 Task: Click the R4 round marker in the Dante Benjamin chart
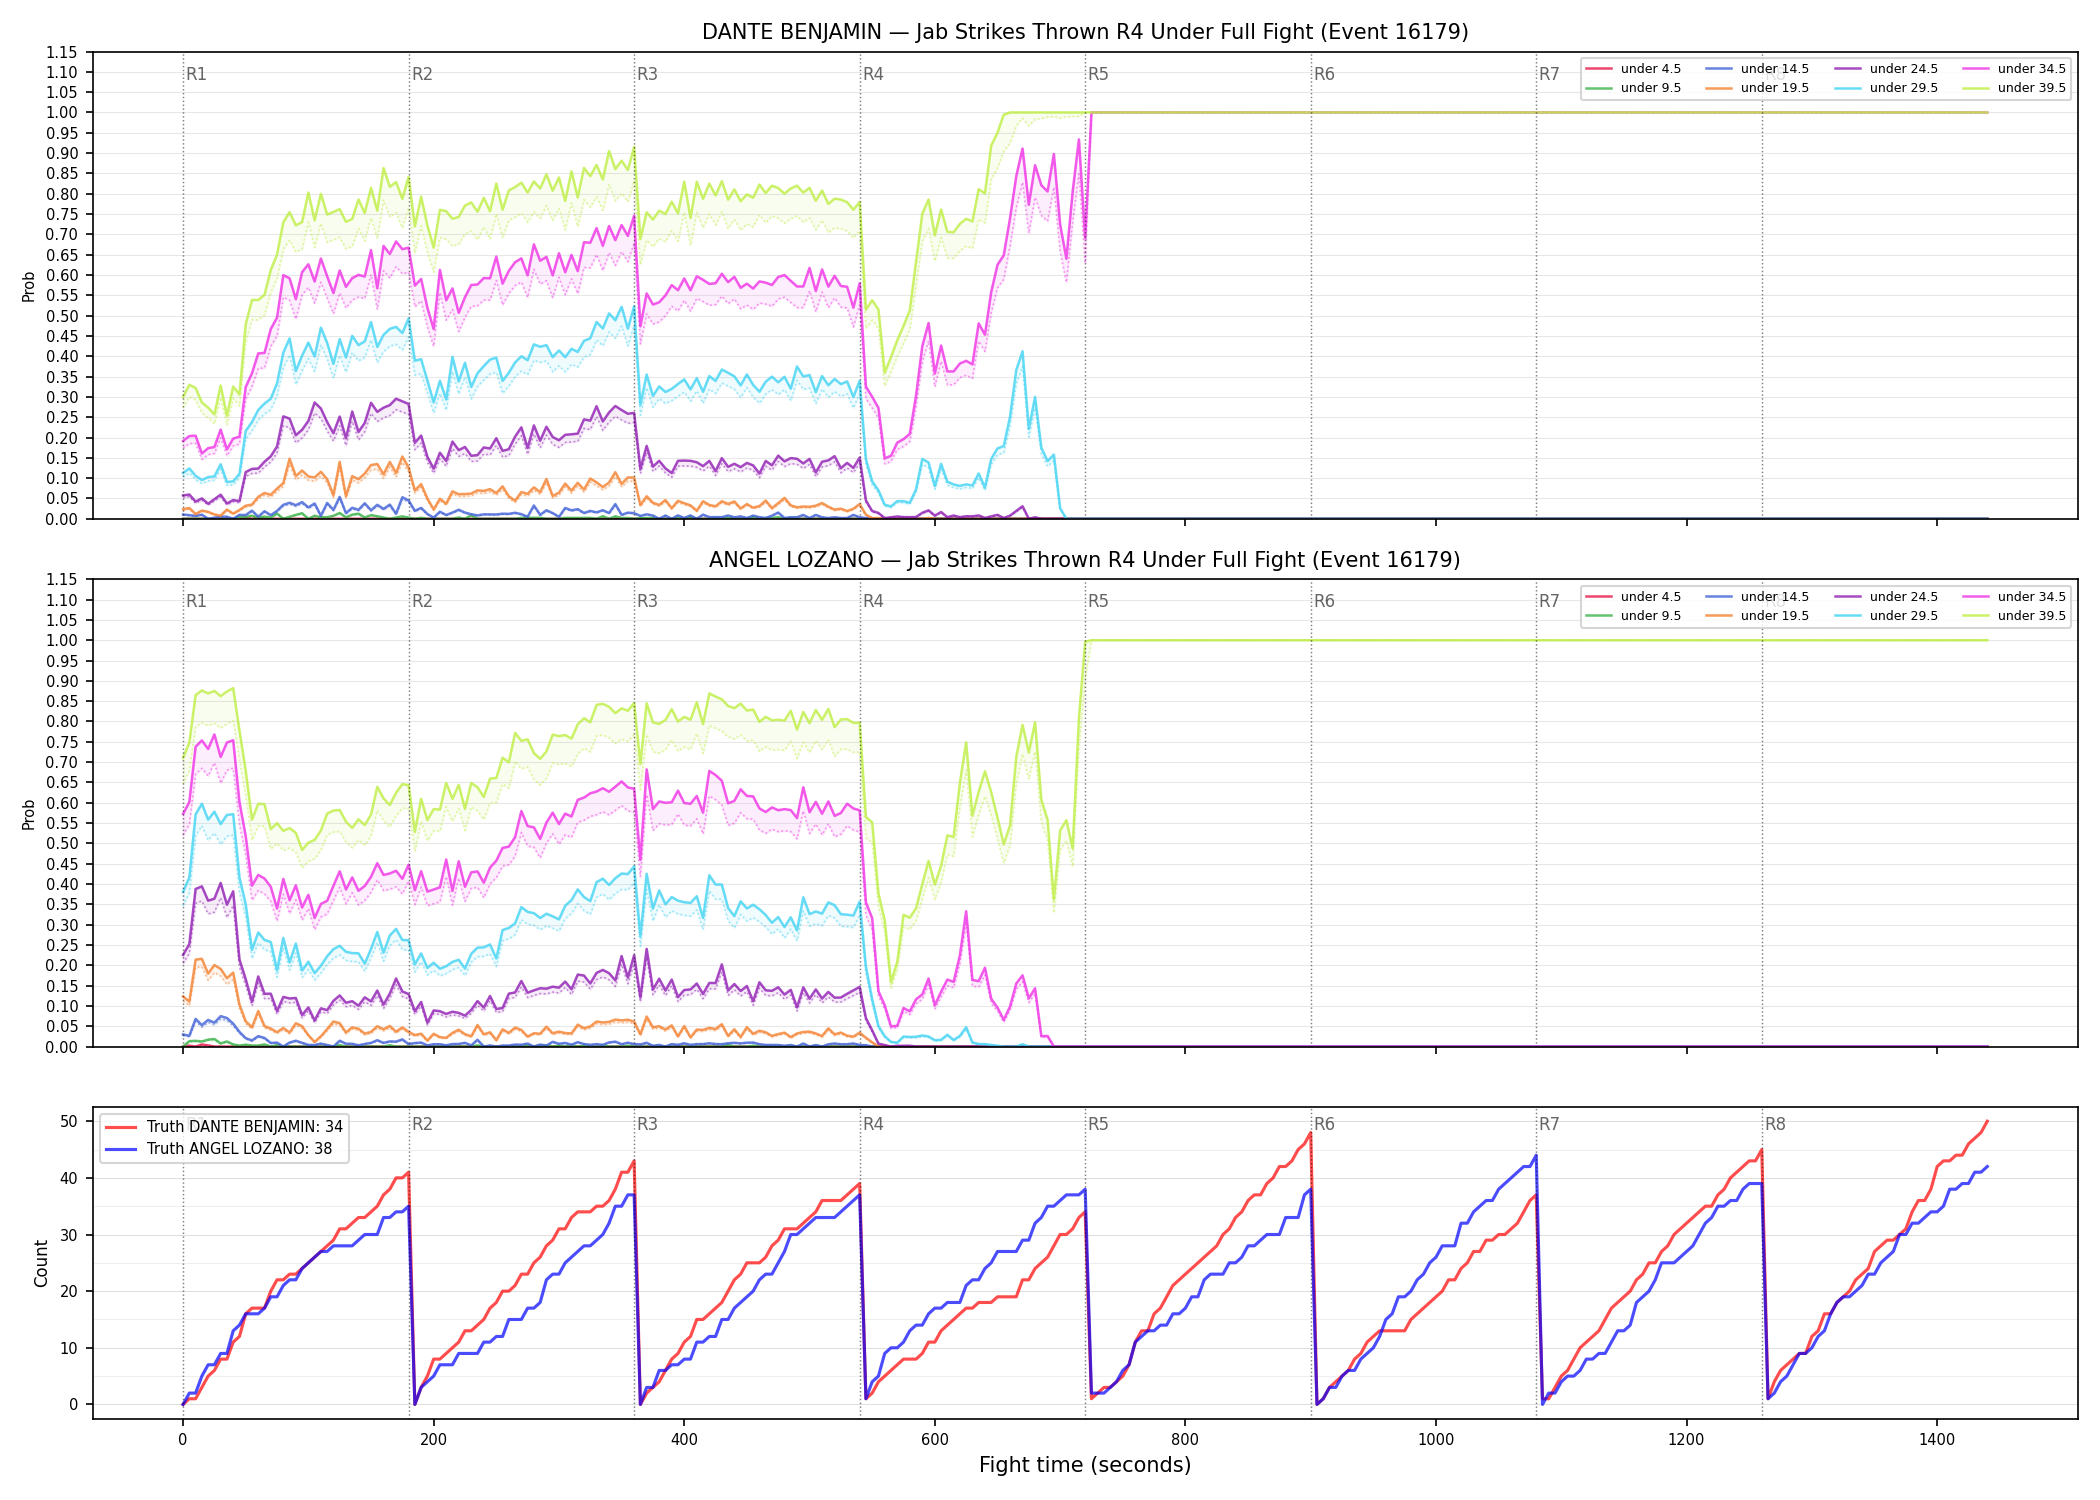click(x=873, y=74)
